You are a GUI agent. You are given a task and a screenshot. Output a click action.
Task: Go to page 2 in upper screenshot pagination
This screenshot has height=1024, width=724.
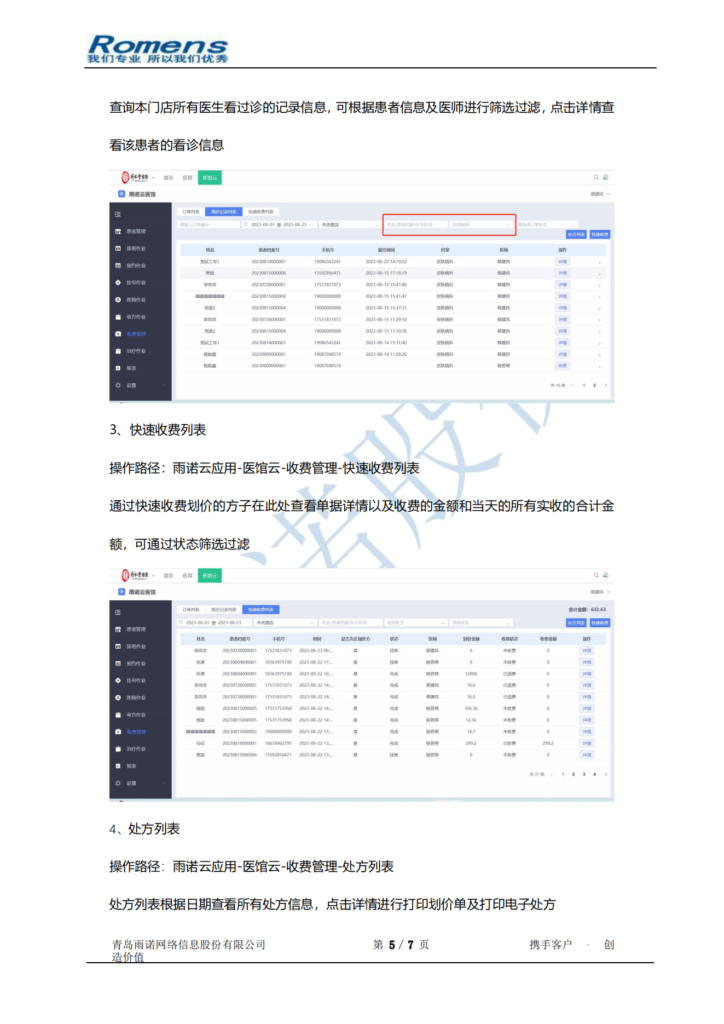pyautogui.click(x=594, y=385)
